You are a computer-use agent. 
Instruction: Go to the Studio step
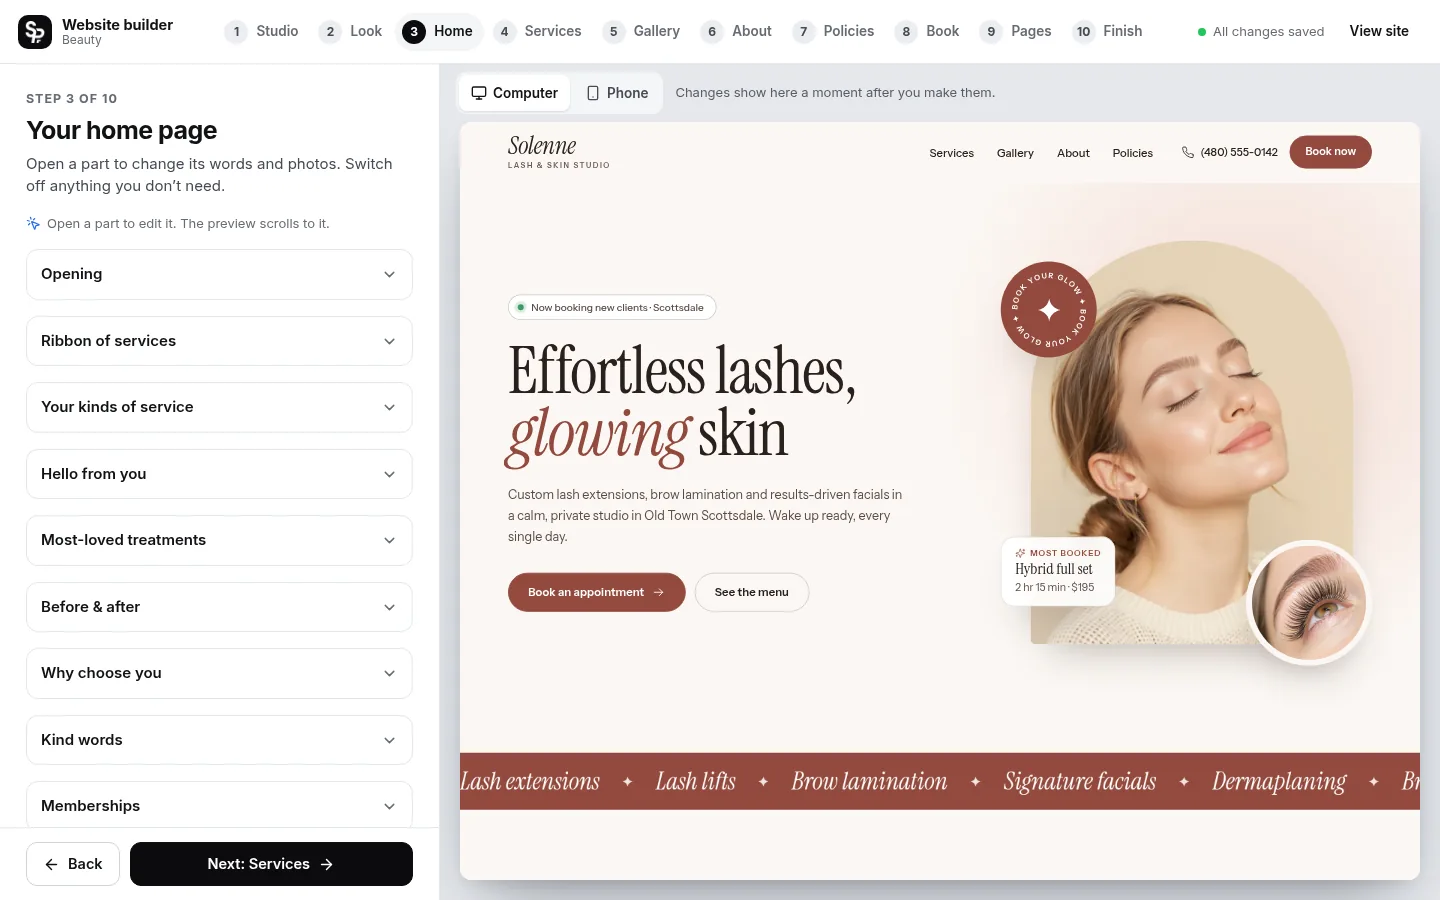(x=262, y=32)
